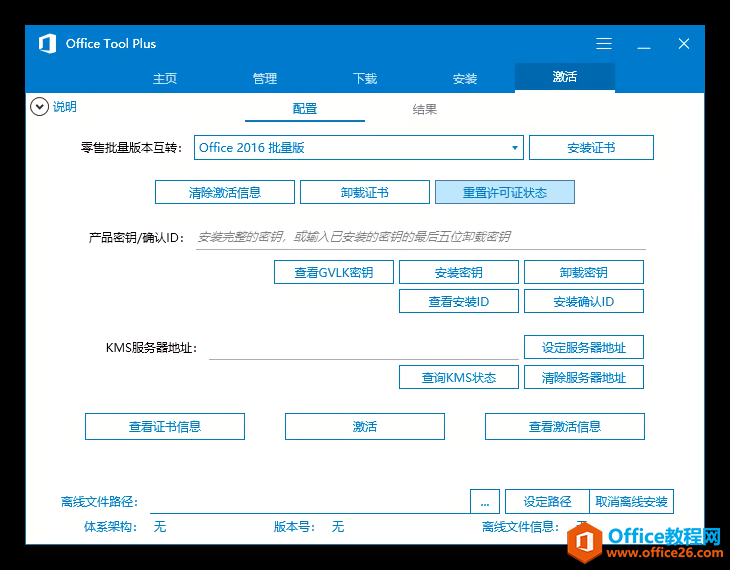Click the 安装密钥 button
The width and height of the screenshot is (730, 570).
pos(459,272)
